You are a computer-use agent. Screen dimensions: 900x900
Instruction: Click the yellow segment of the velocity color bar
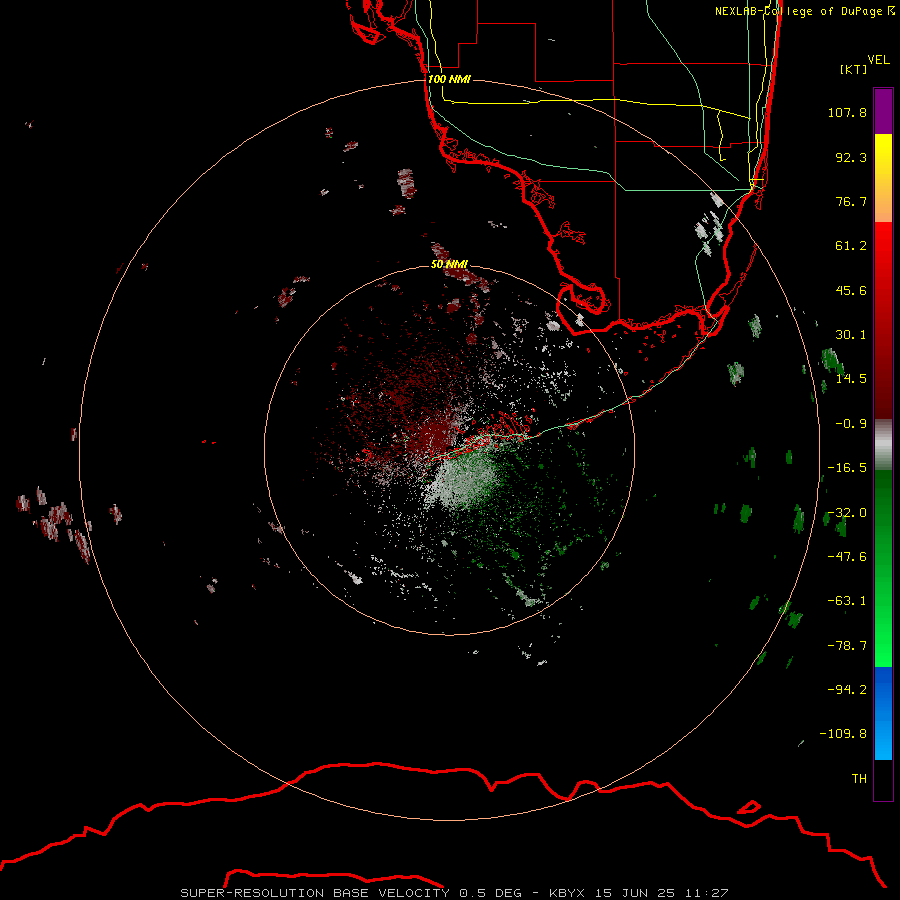tap(883, 178)
